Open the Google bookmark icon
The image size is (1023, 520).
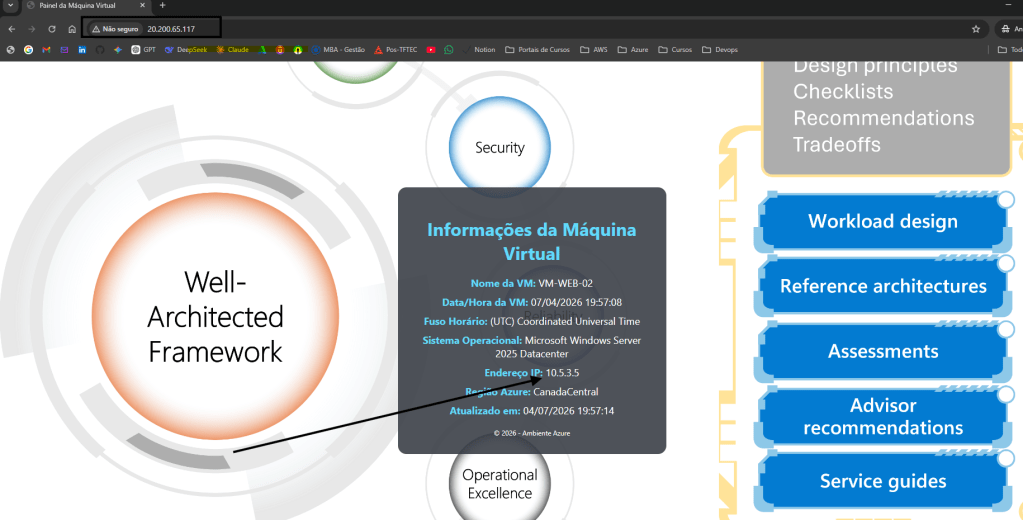coord(28,49)
